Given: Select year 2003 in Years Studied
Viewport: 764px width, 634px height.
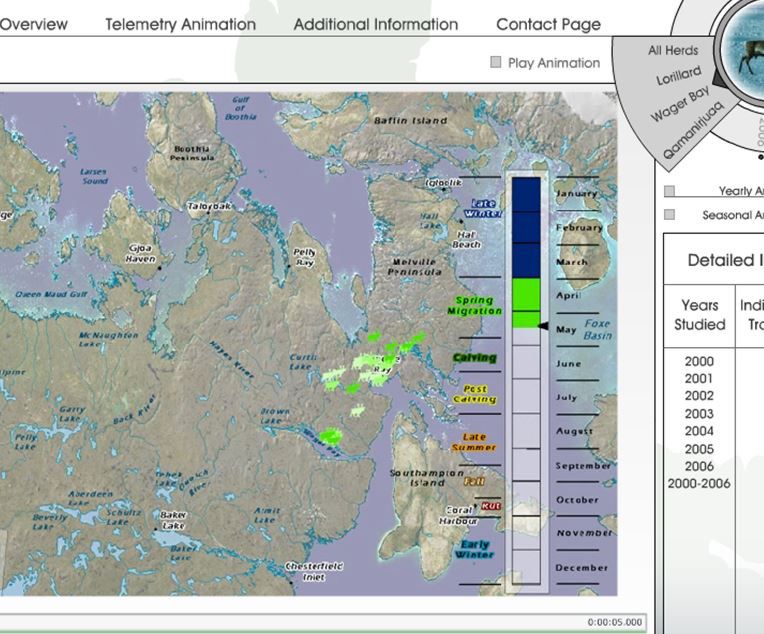Looking at the screenshot, I should (x=699, y=414).
